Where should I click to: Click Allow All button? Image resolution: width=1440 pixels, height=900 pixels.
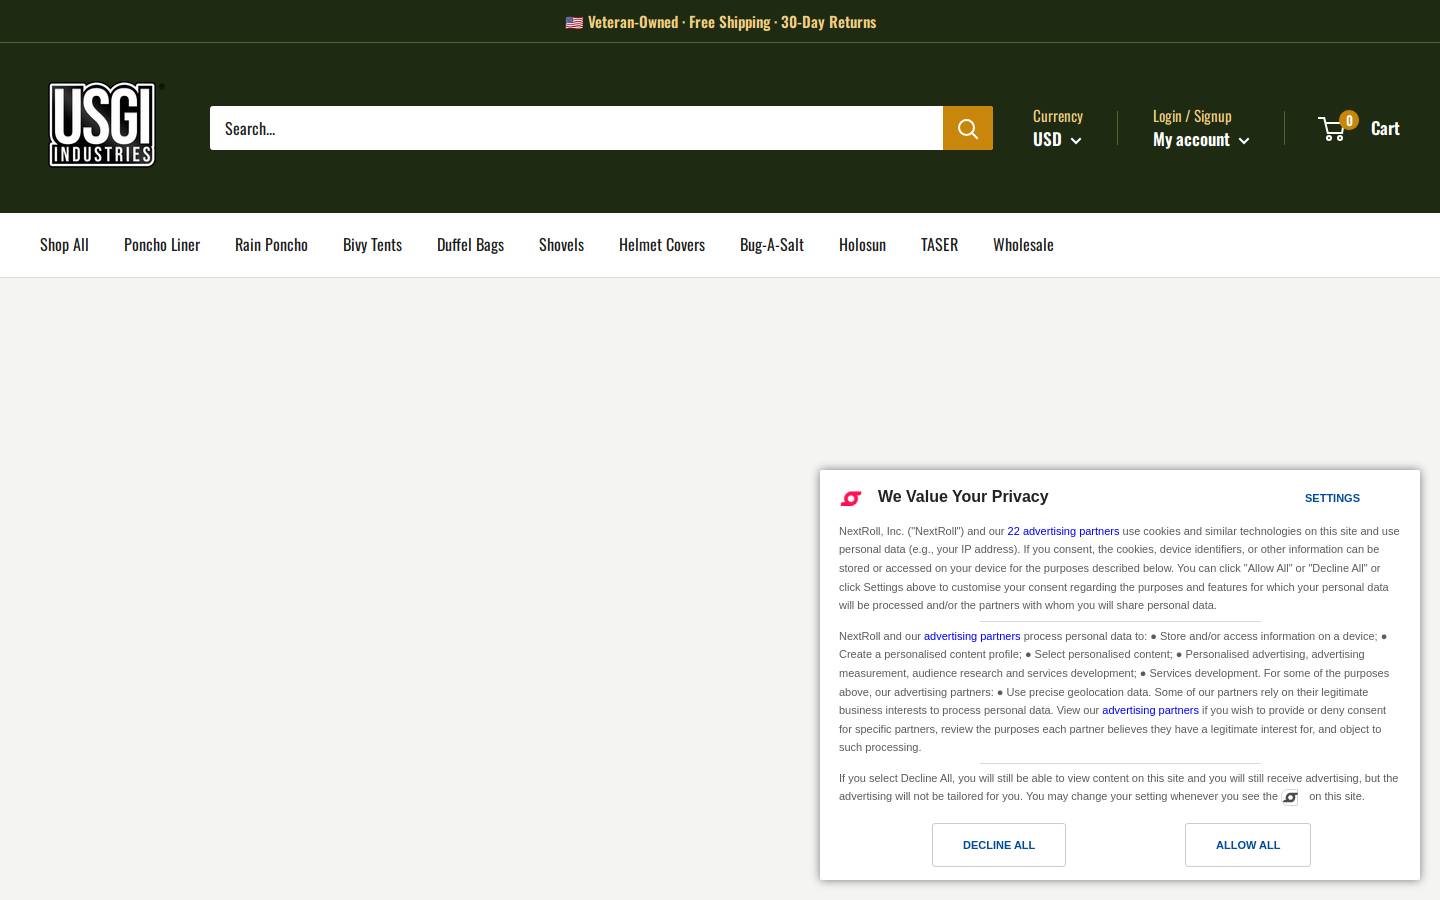(x=1248, y=845)
